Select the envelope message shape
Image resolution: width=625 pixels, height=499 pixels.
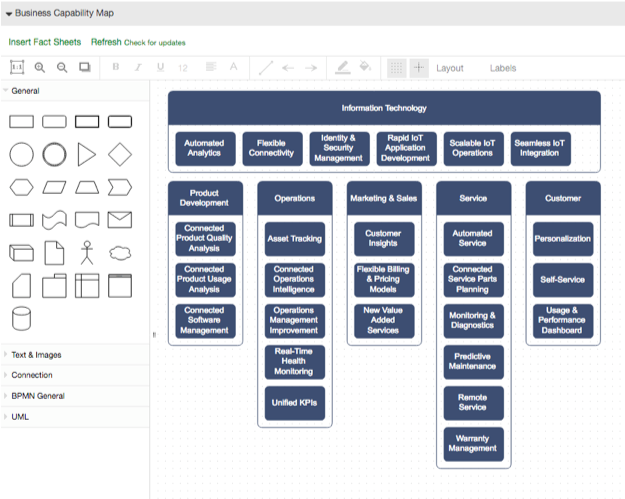pyautogui.click(x=120, y=220)
